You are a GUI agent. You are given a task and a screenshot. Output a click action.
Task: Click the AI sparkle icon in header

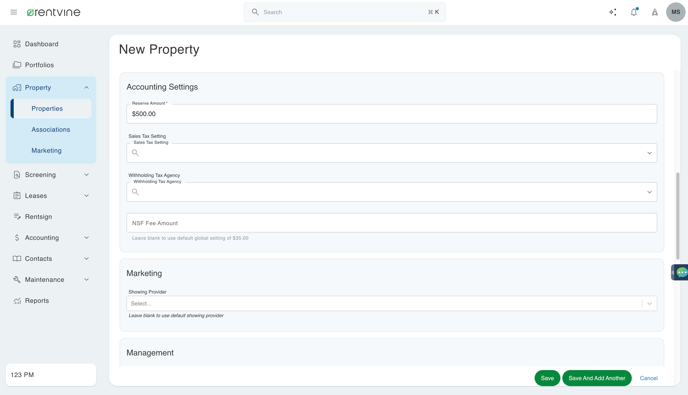click(613, 12)
